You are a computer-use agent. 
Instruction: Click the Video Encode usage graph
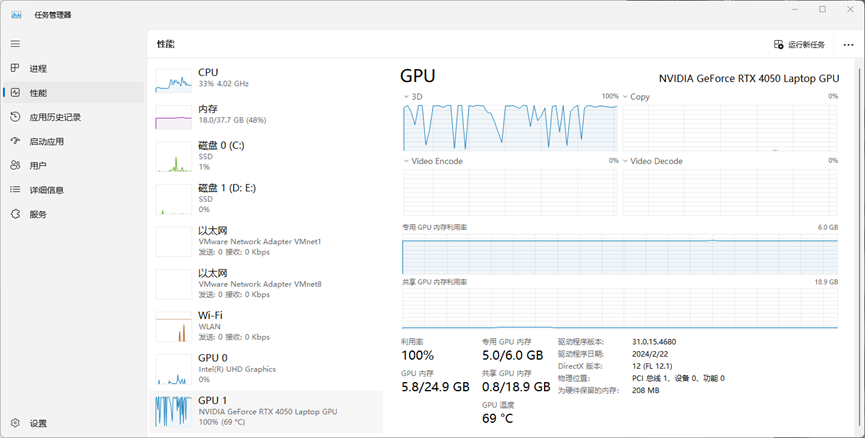click(x=510, y=191)
